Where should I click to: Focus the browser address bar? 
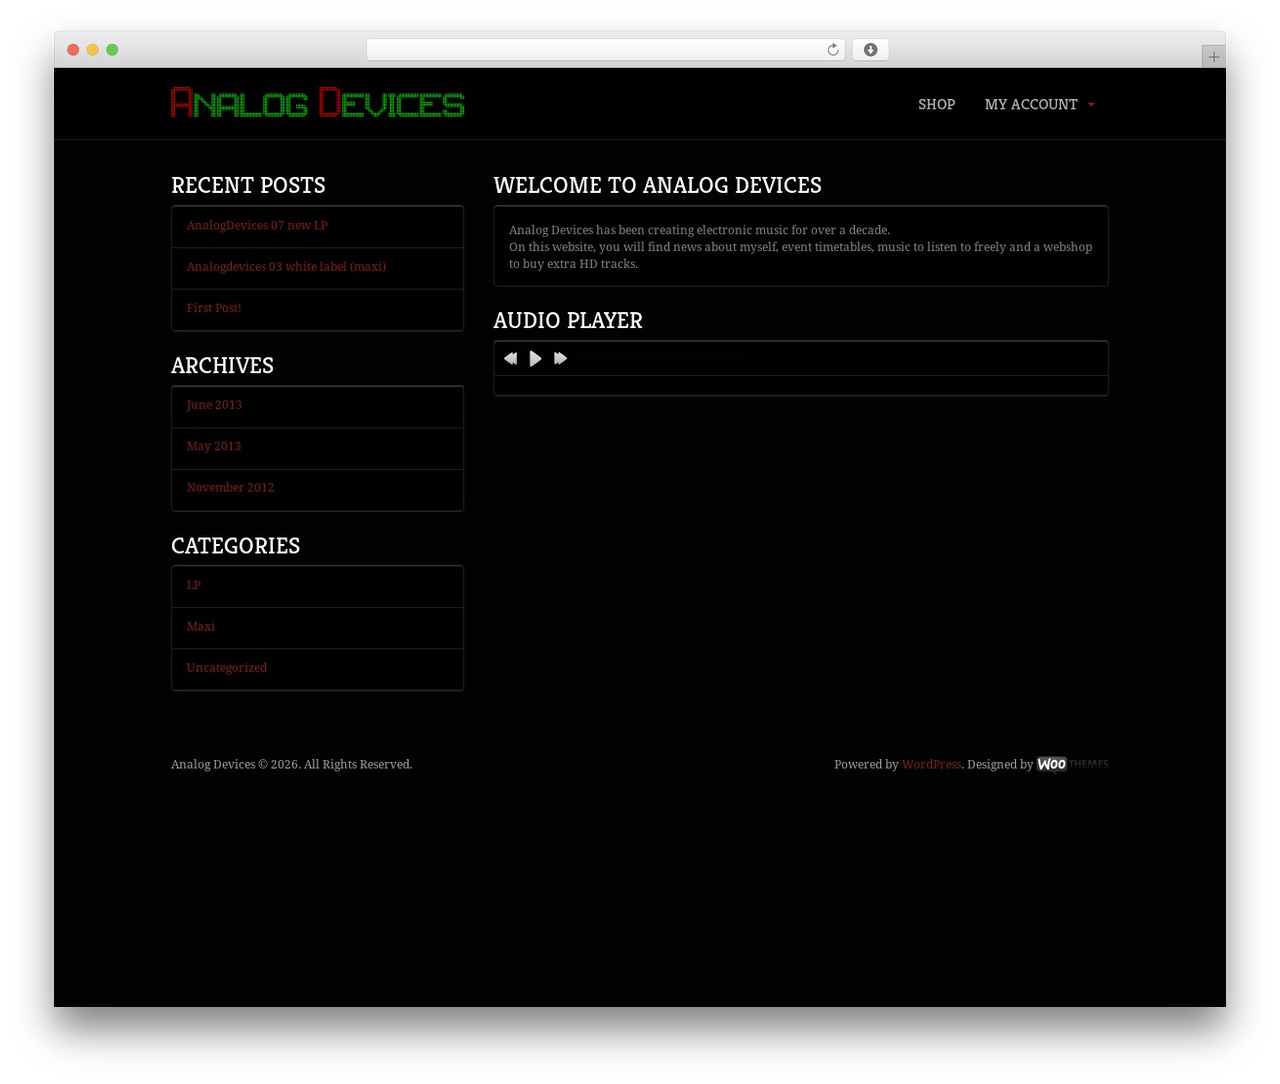pos(605,50)
